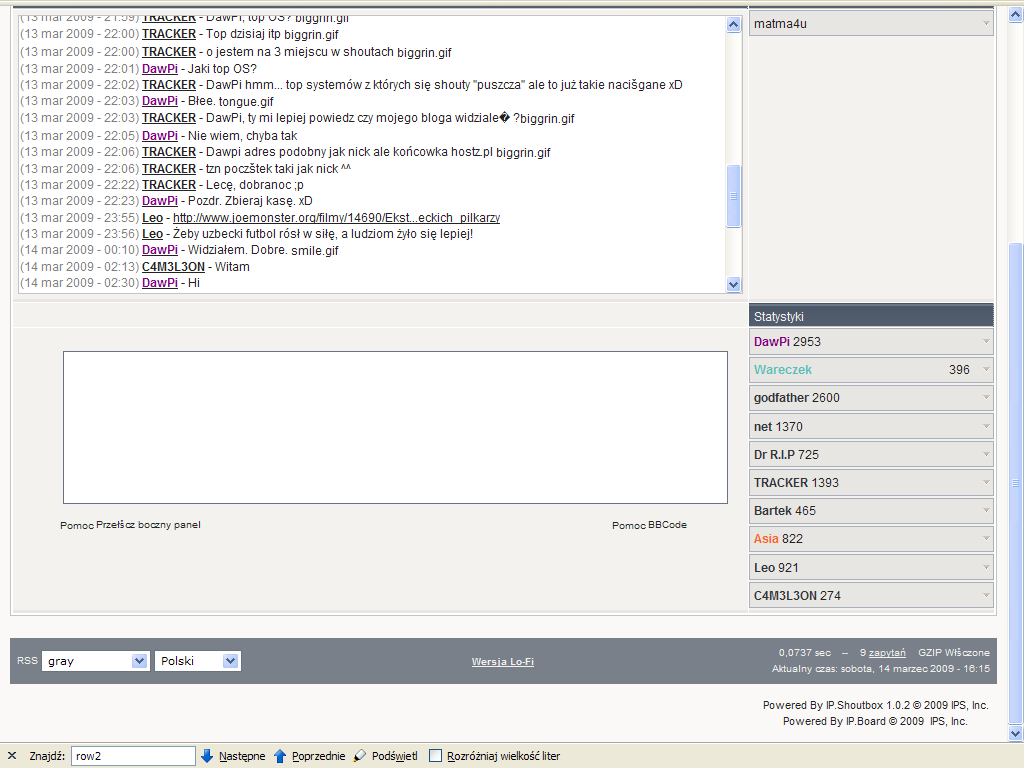The image size is (1024, 768).
Task: Click the Wersja Lo-Fi link
Action: tap(502, 662)
